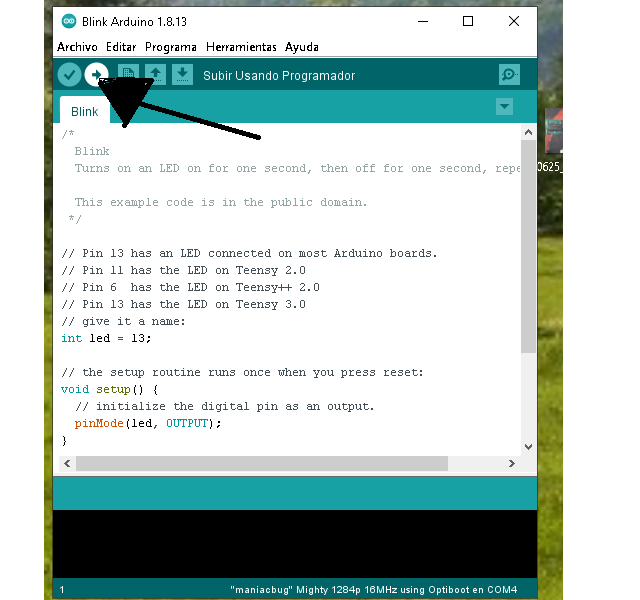Open the Herramientas menu
The height and width of the screenshot is (600, 640).
(x=241, y=47)
